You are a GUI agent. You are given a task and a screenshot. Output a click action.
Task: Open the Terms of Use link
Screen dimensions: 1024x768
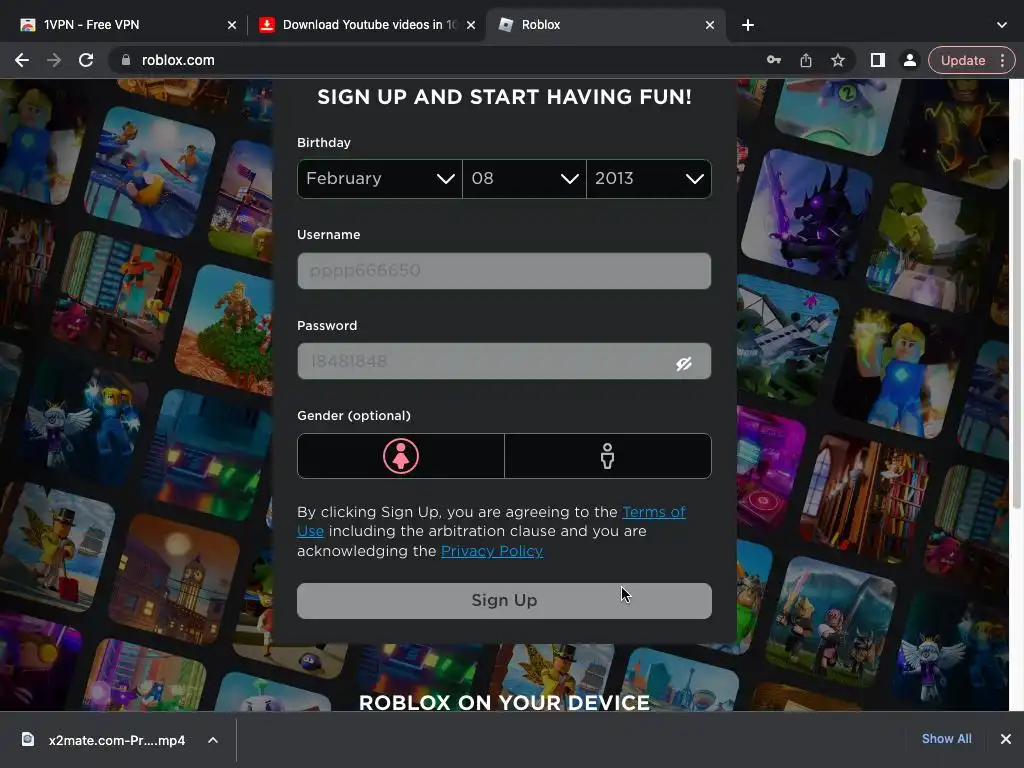[x=492, y=521]
